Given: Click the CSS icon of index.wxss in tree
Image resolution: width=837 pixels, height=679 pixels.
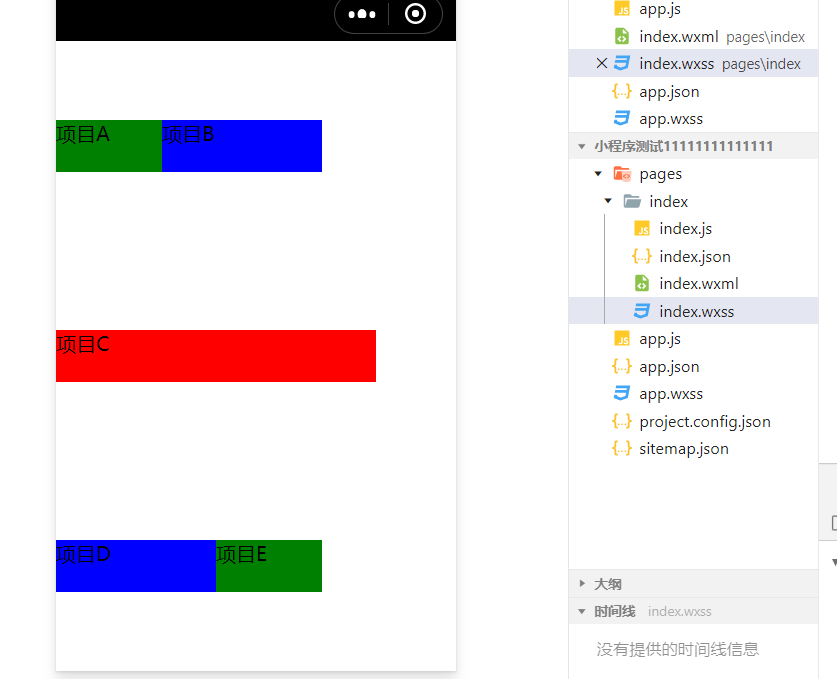Looking at the screenshot, I should point(642,311).
